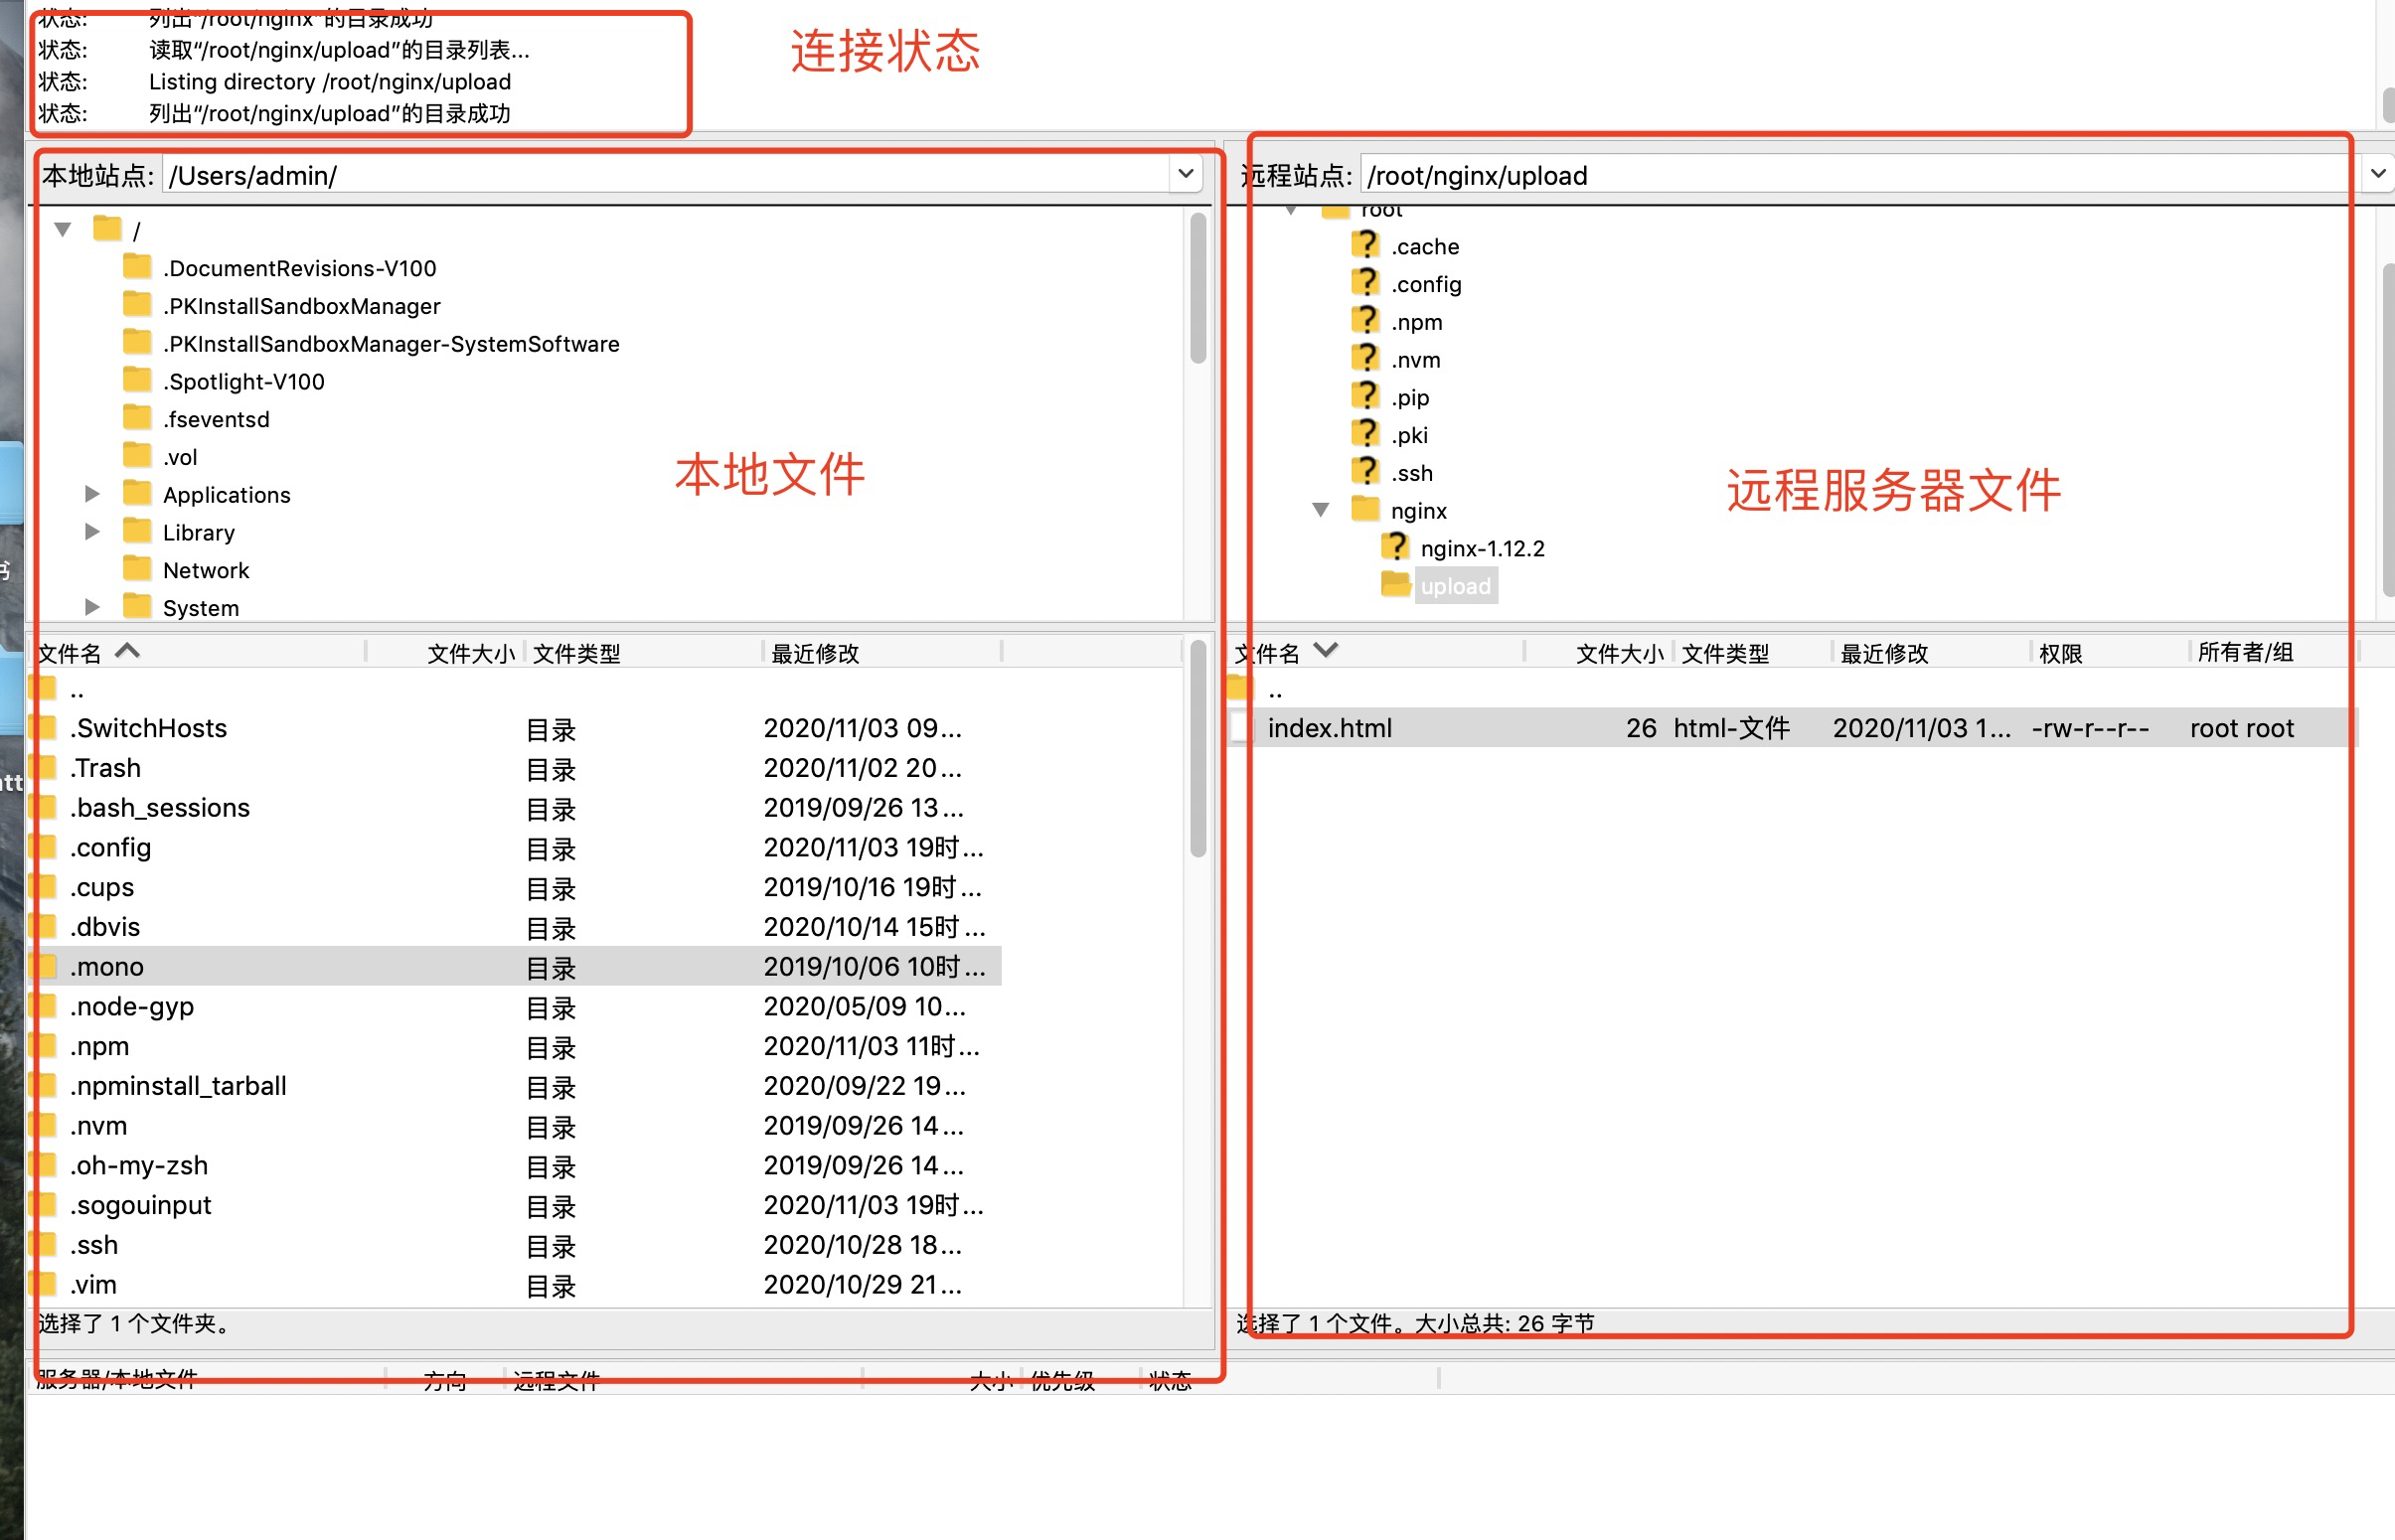The width and height of the screenshot is (2395, 1540).
Task: Sort local files by 文件名 column header
Action: 70,653
